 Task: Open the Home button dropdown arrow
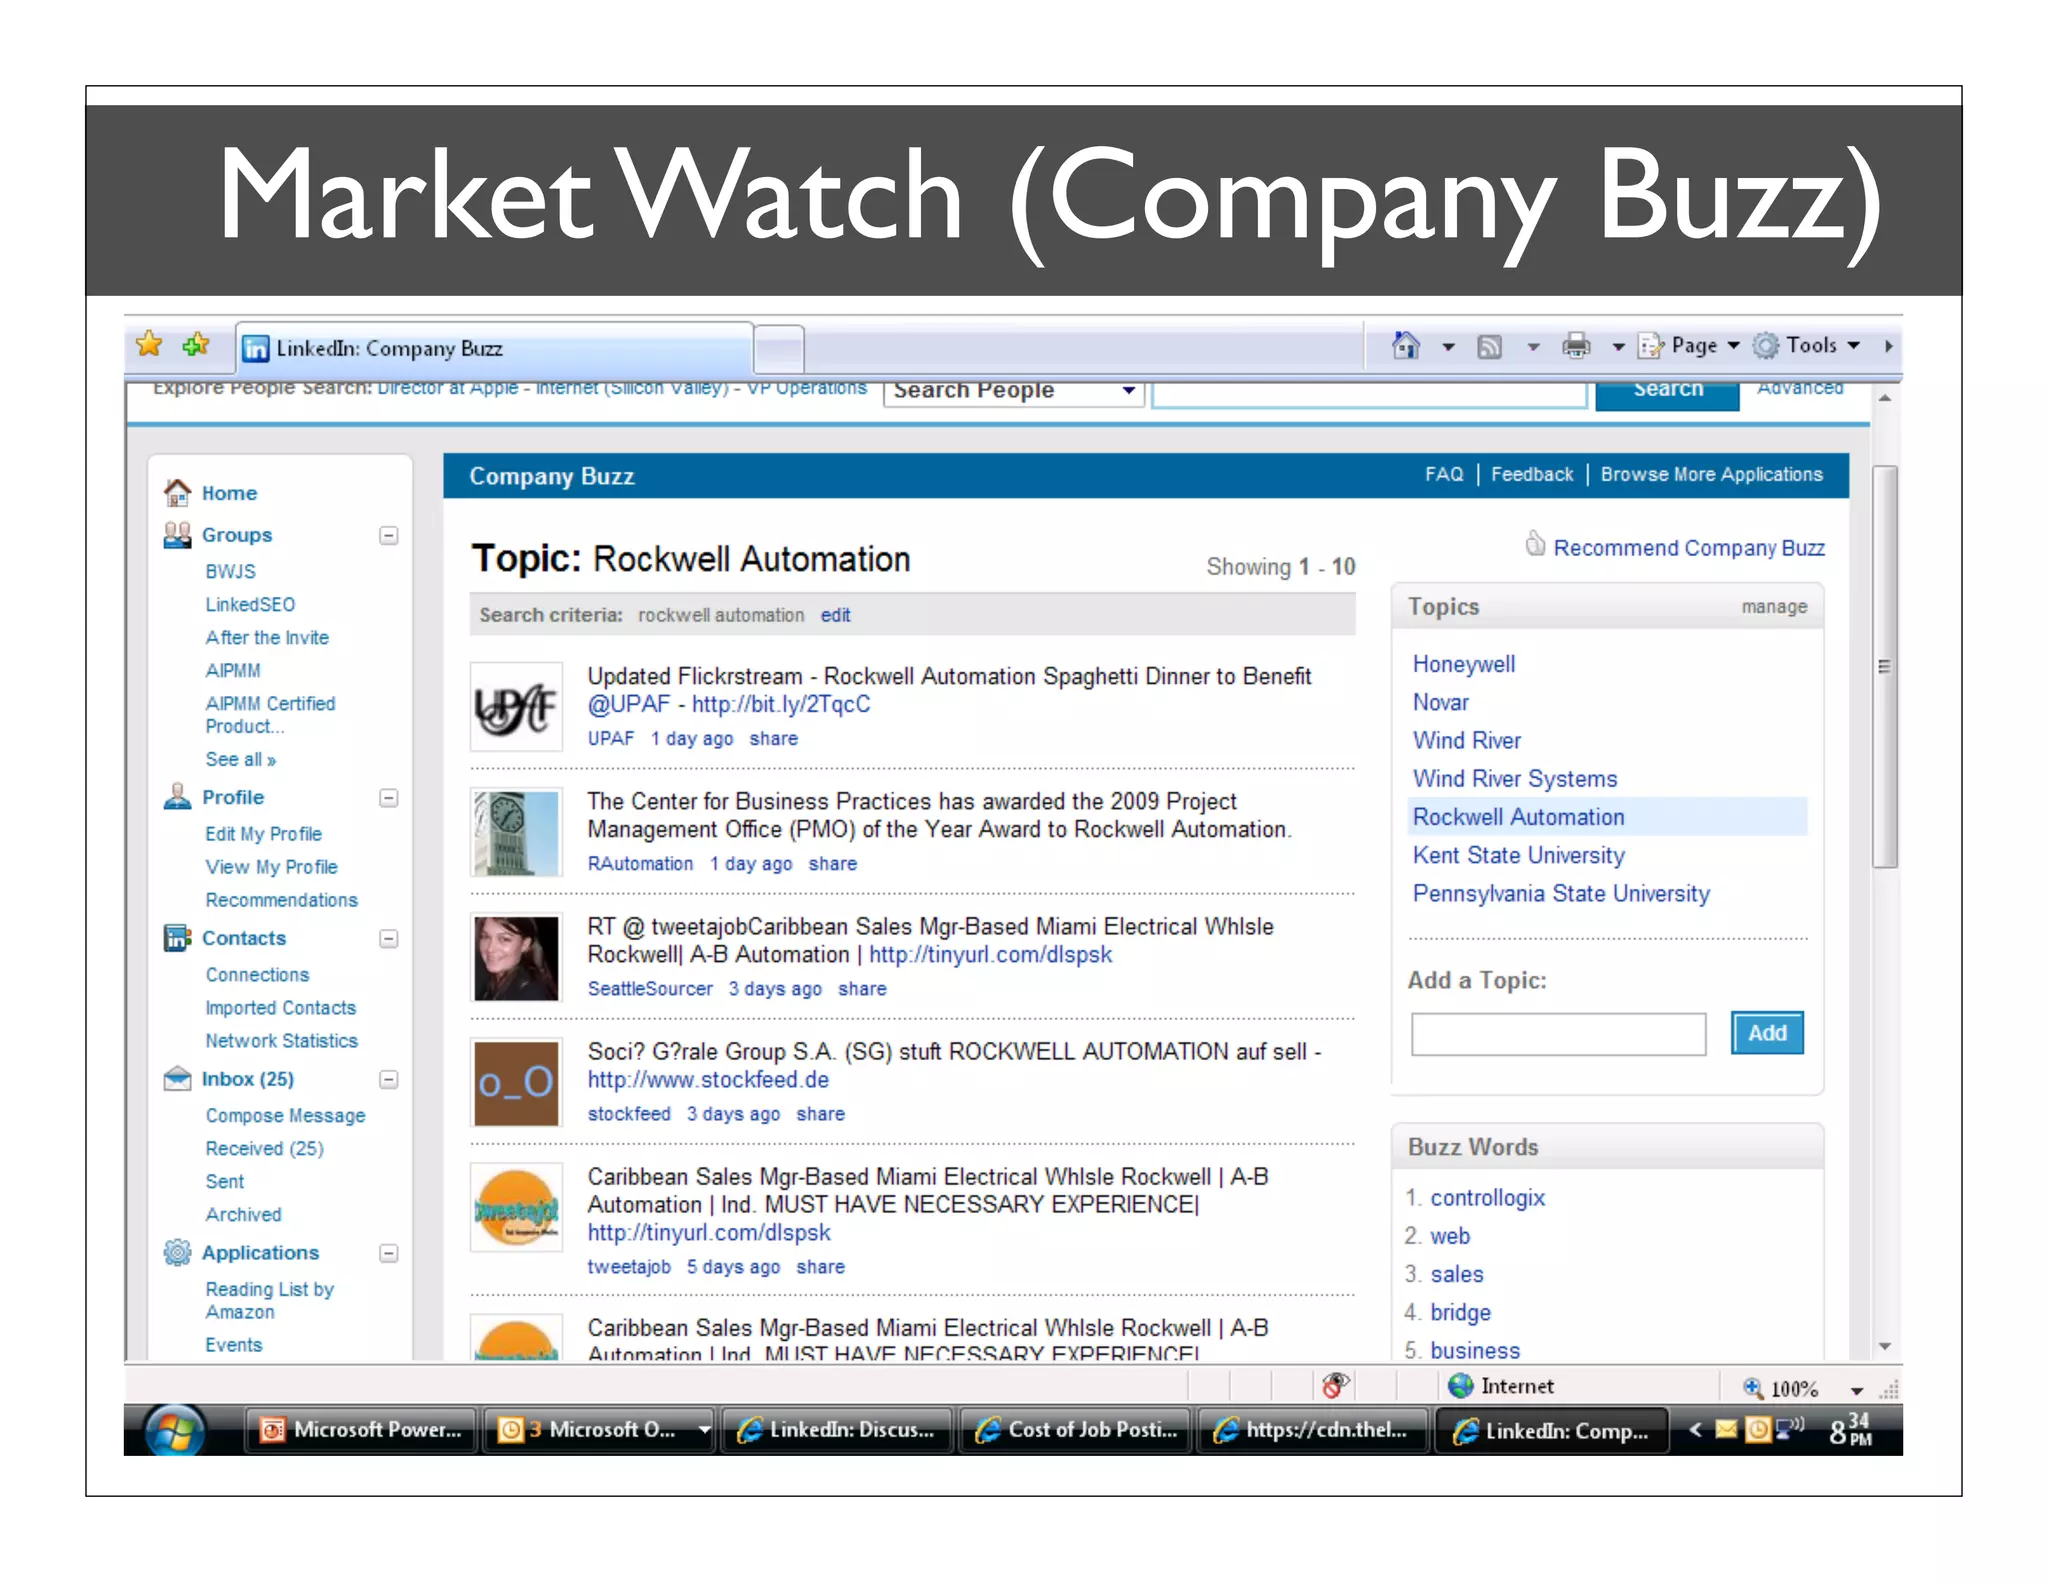(1448, 347)
